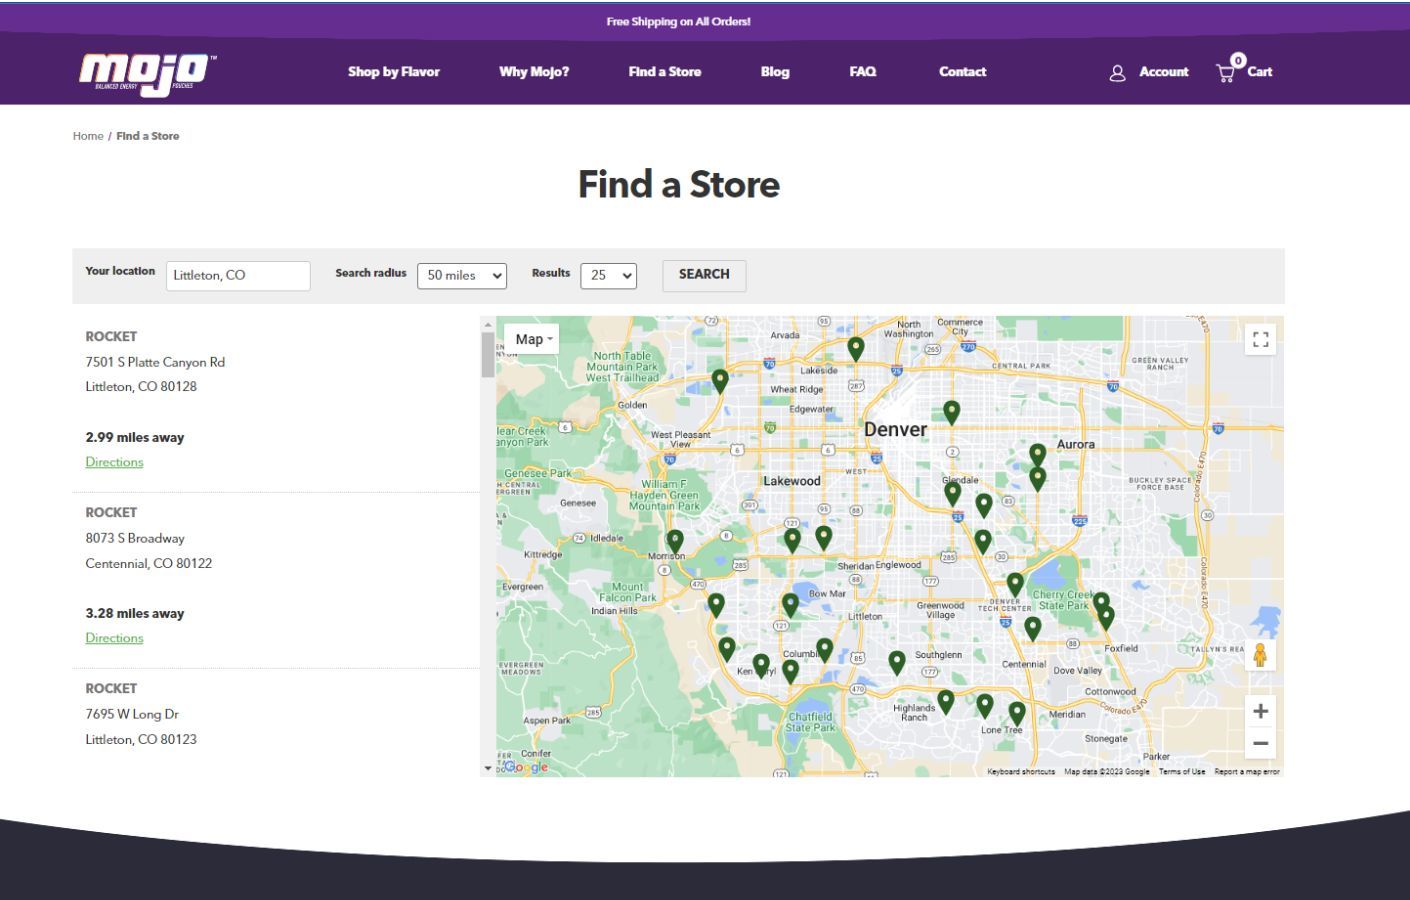This screenshot has width=1410, height=900.
Task: Click the Your location input field
Action: coord(238,276)
